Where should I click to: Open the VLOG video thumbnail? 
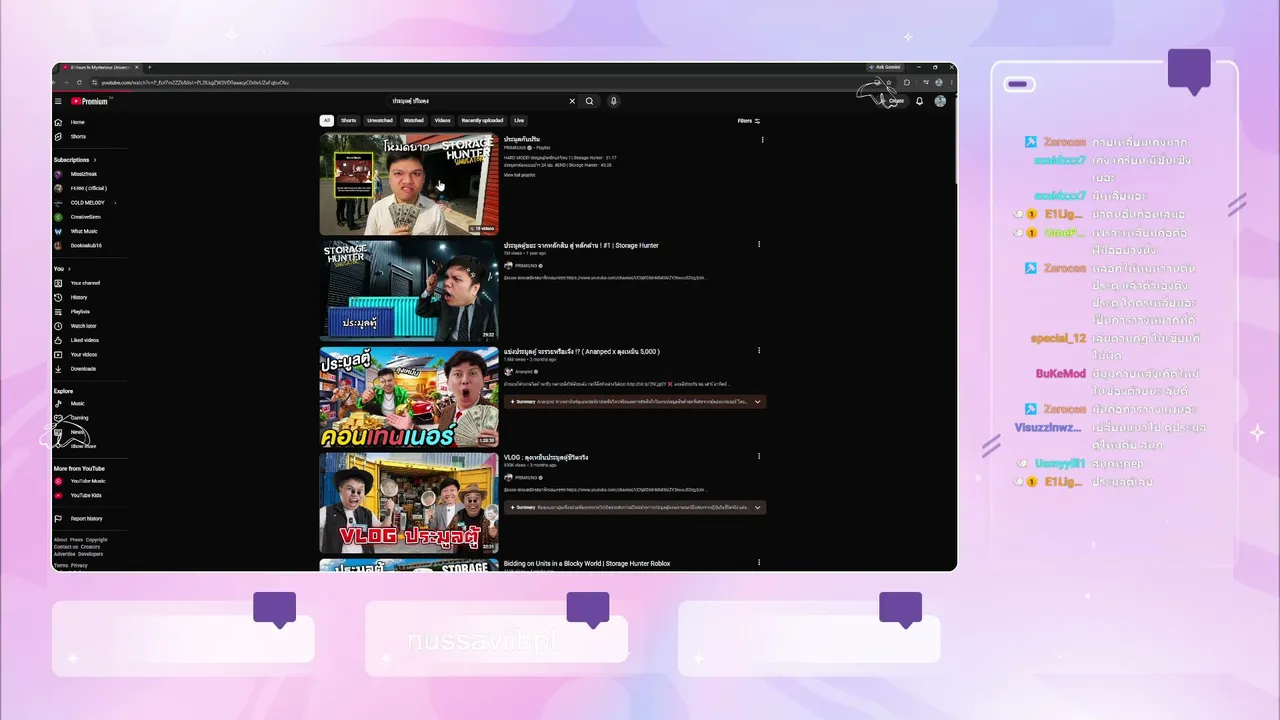pos(409,503)
